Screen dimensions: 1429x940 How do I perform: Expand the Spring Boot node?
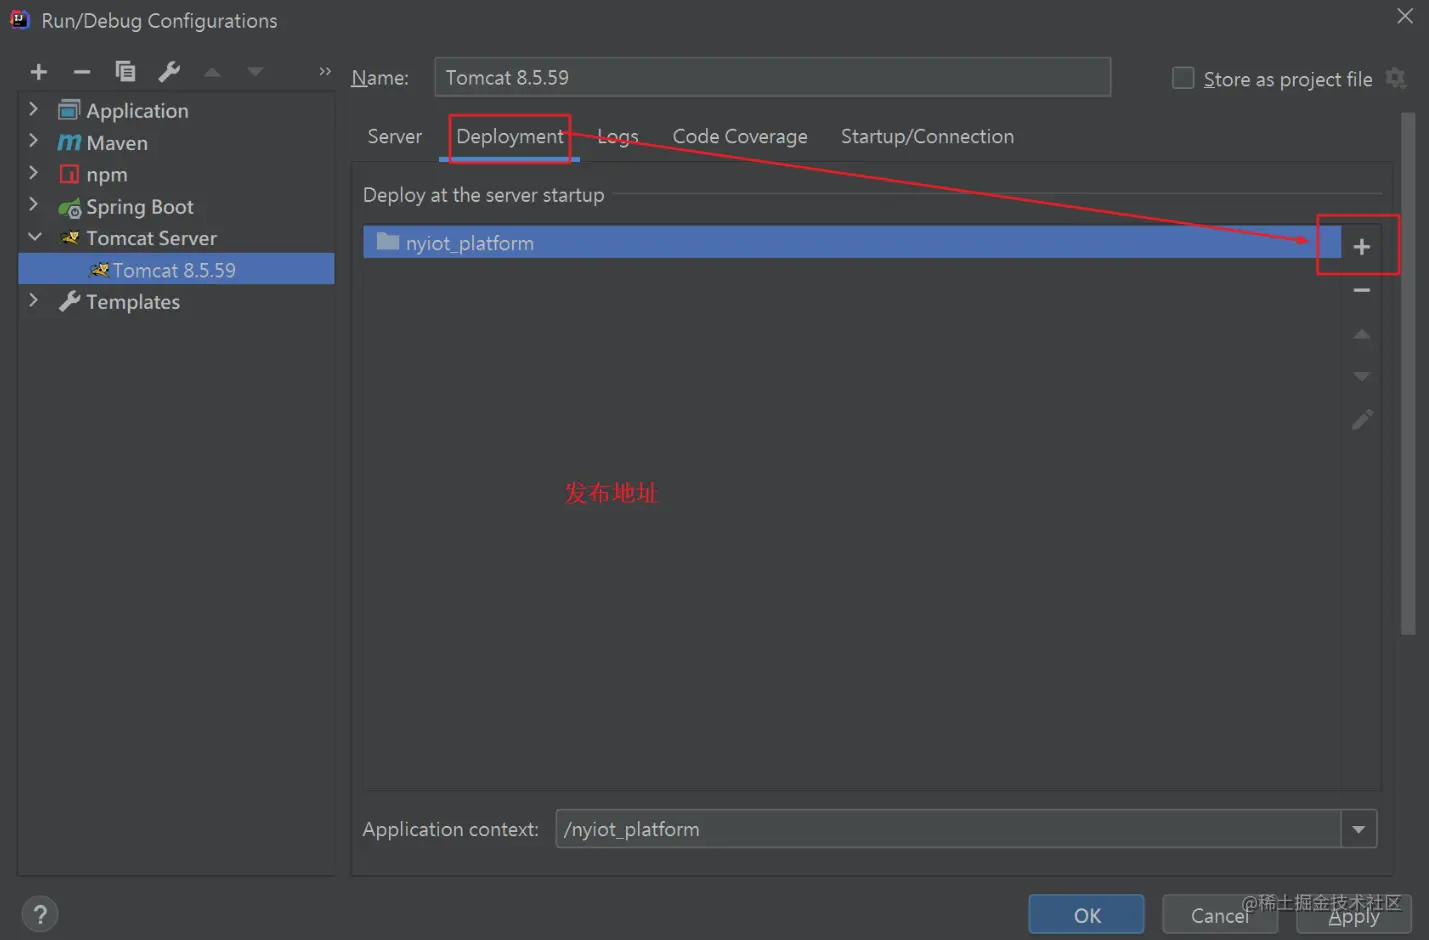(34, 205)
